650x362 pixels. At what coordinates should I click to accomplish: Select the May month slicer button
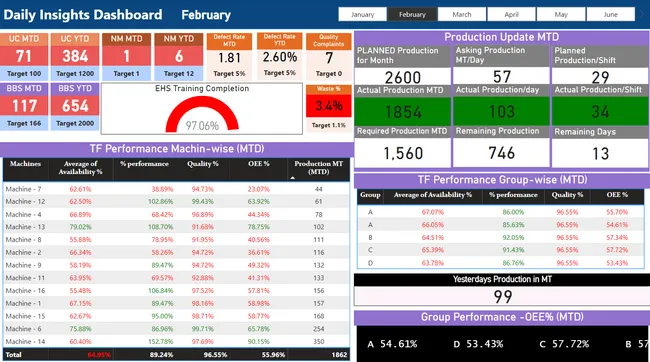click(561, 14)
